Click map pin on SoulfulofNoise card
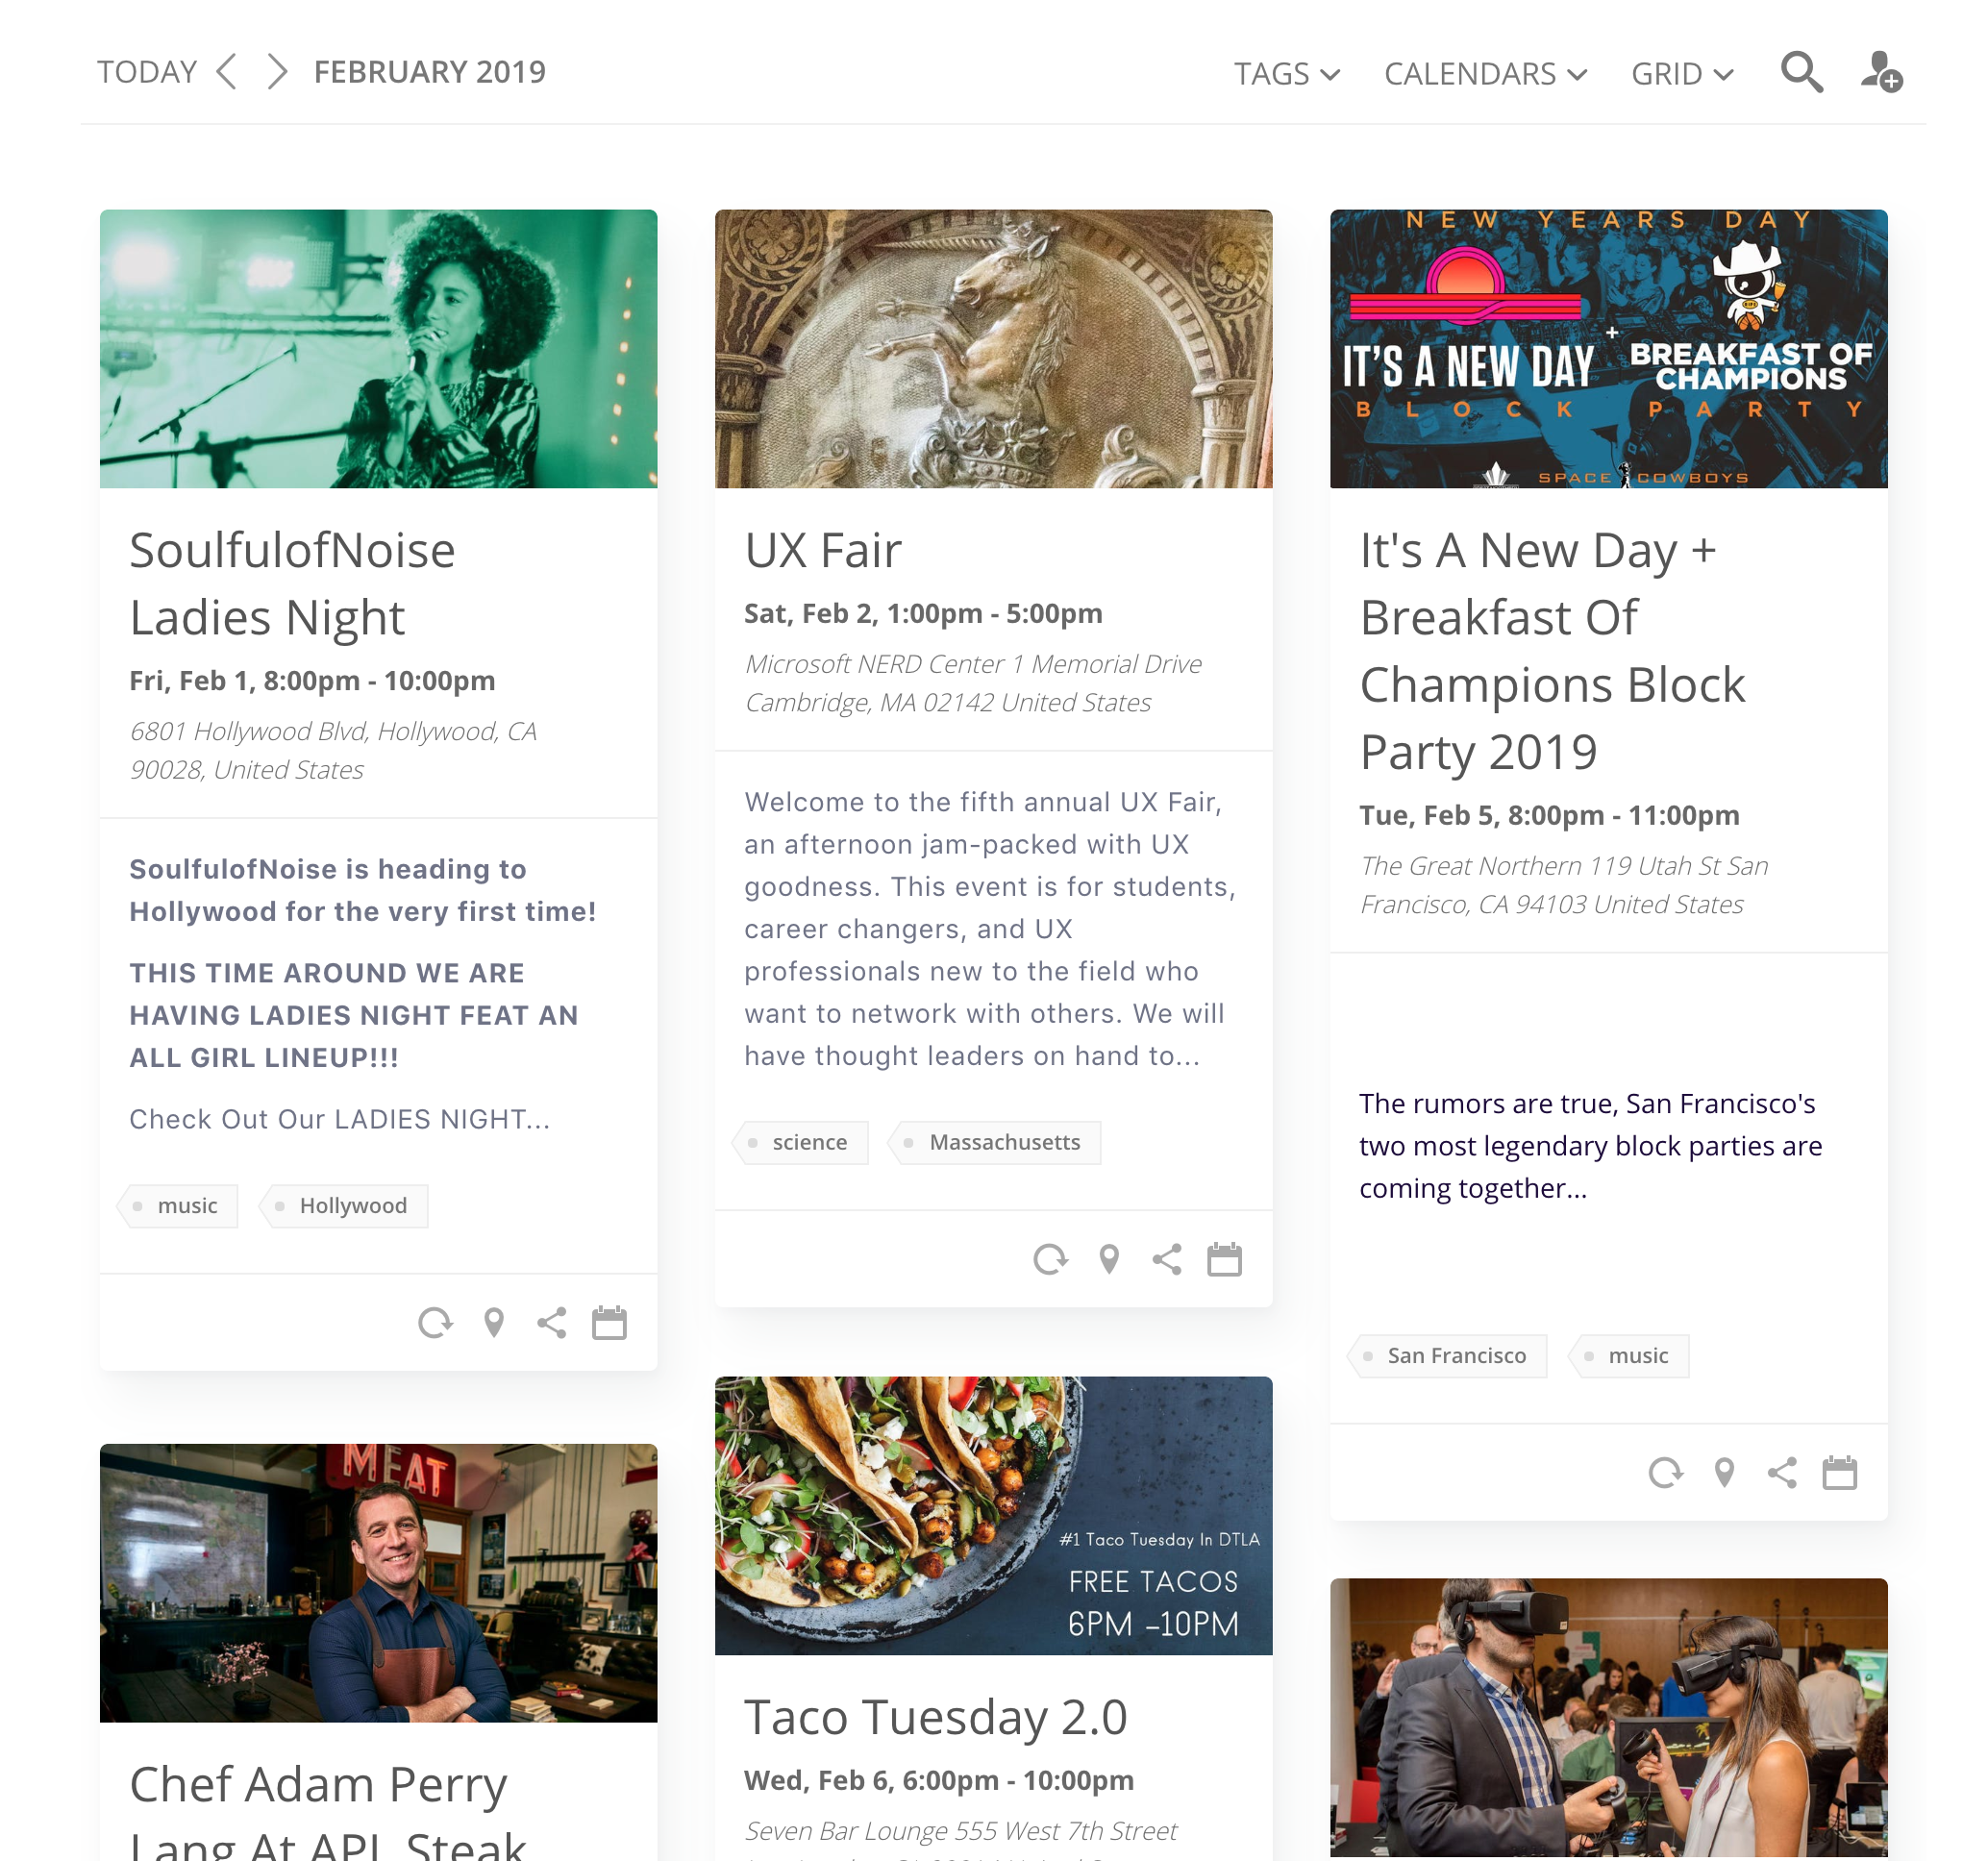1988x1861 pixels. [x=494, y=1323]
